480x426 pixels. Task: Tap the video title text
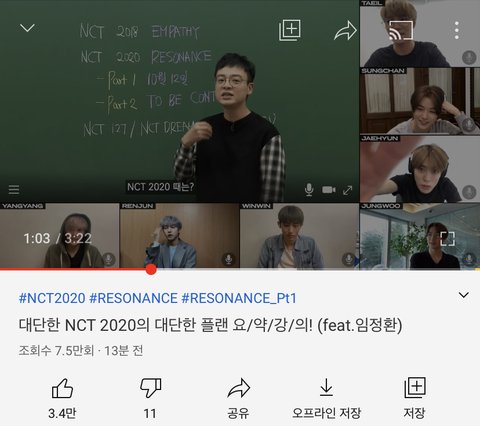[x=210, y=325]
